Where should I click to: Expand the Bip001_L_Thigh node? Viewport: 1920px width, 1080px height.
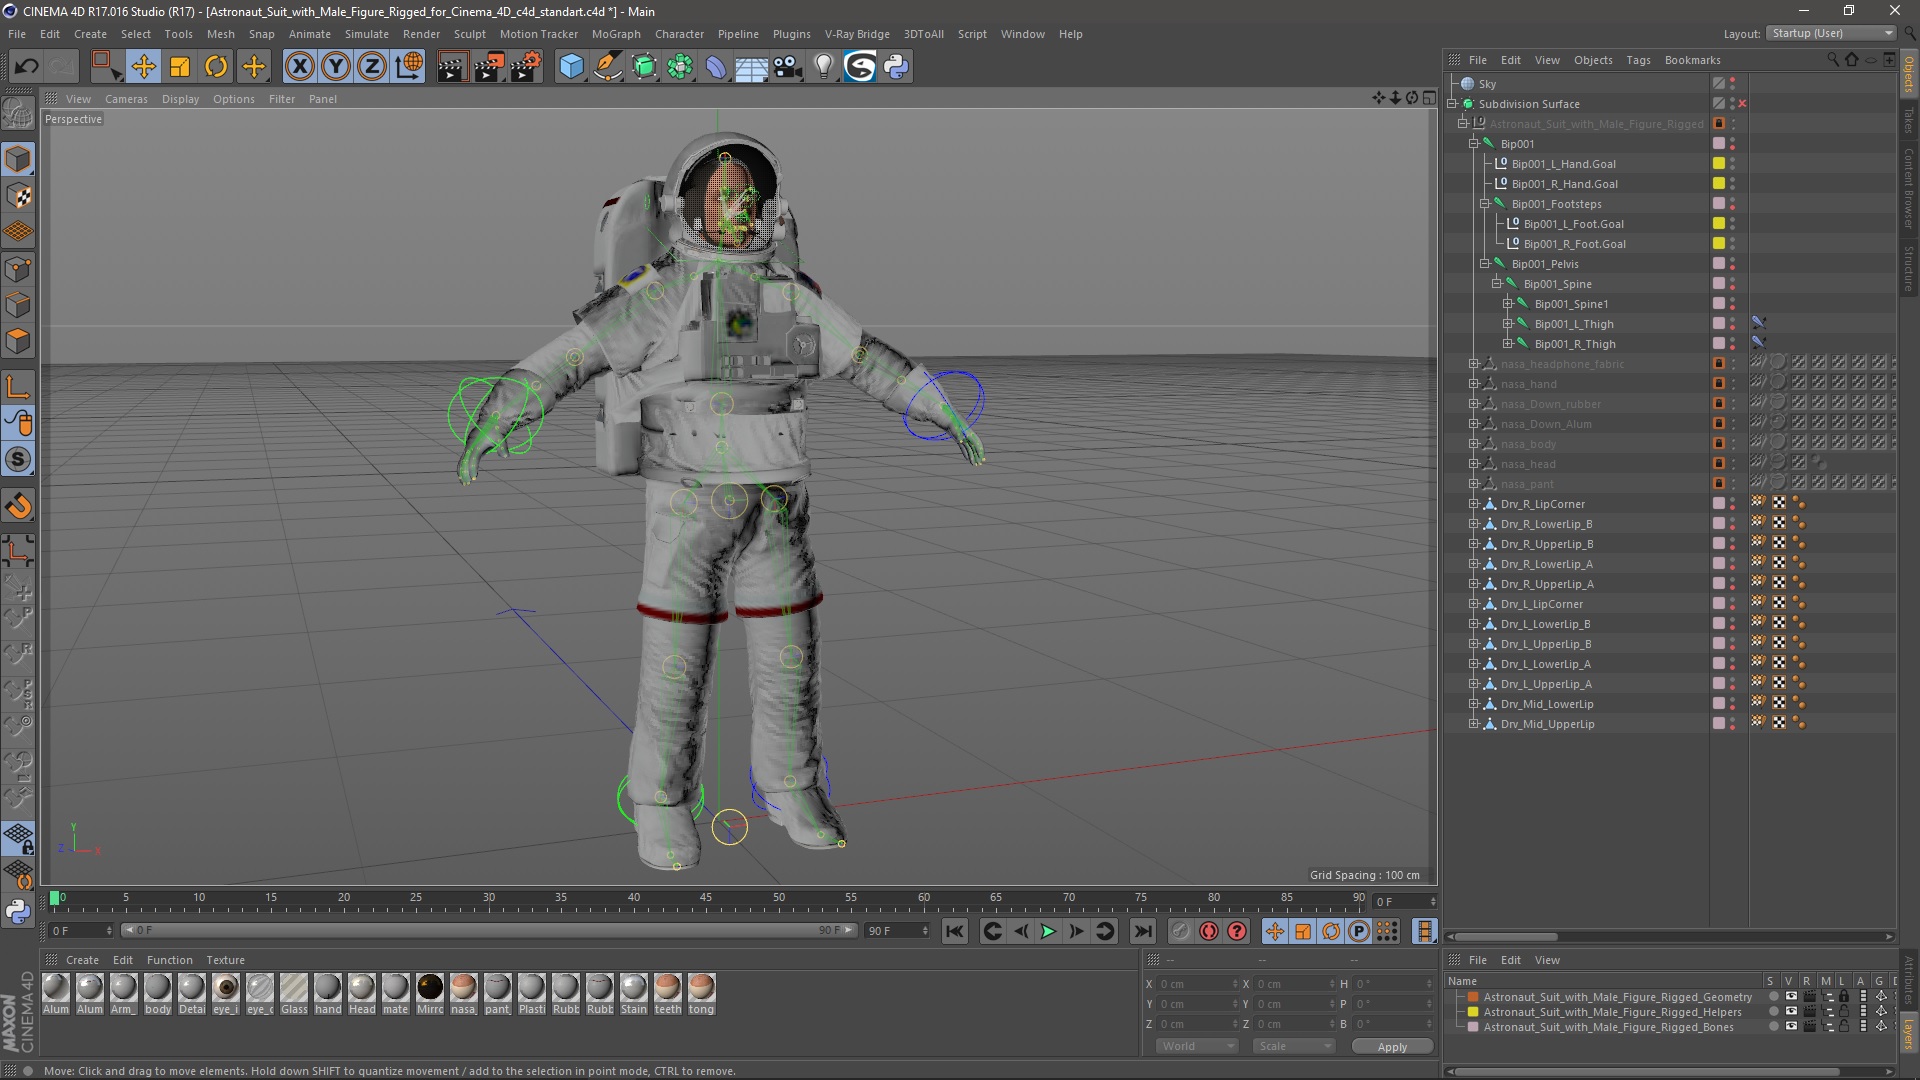1508,324
